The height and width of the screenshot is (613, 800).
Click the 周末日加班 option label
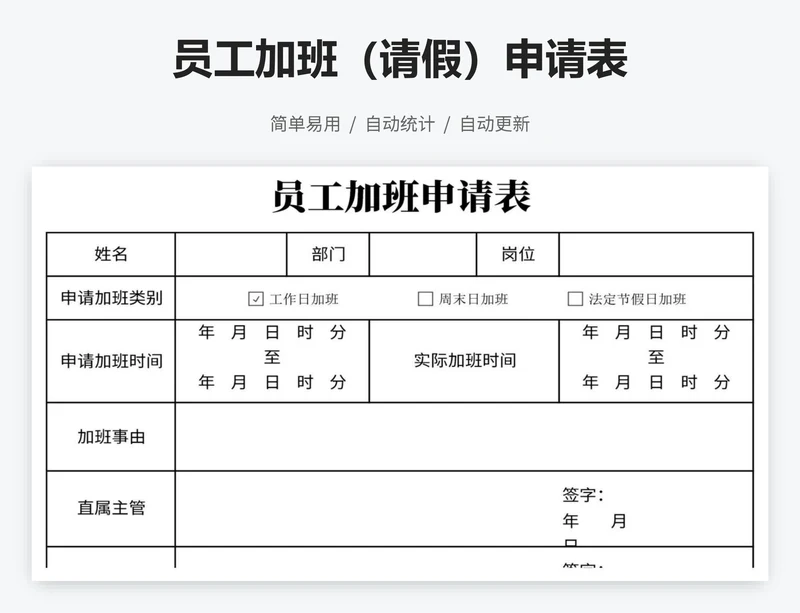tap(473, 299)
